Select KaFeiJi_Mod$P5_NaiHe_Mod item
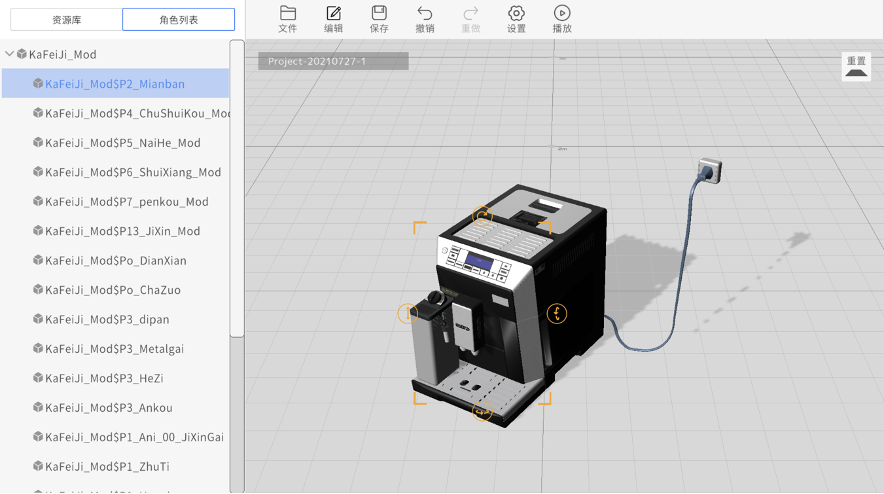The width and height of the screenshot is (884, 494). [115, 143]
